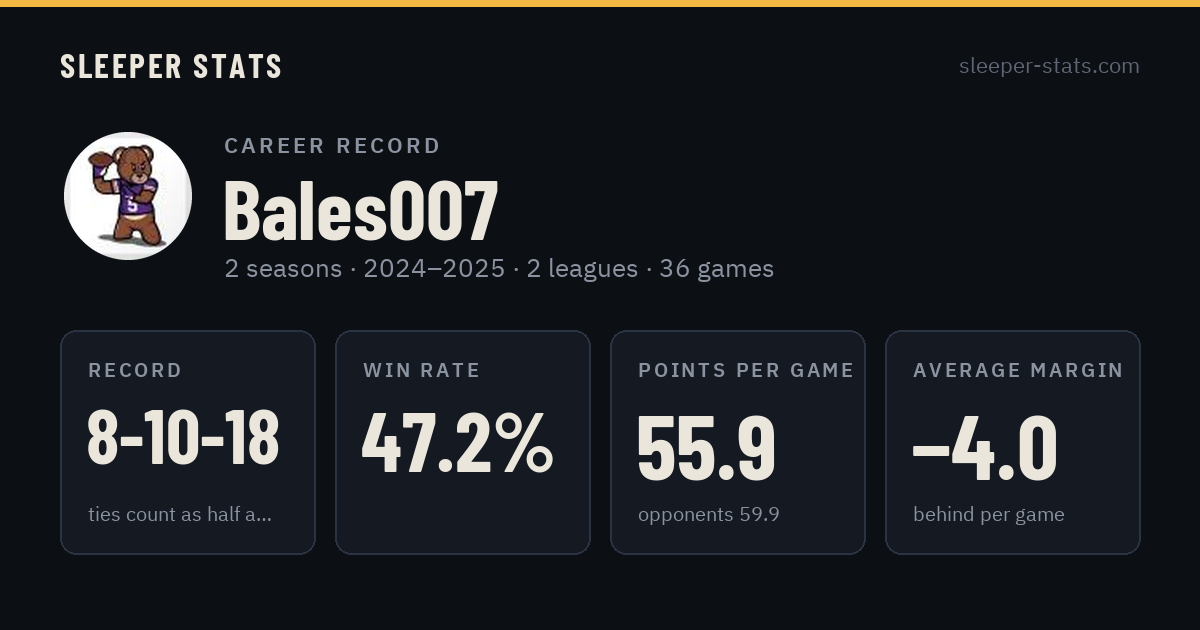Click the seasons and games summary line
Image resolution: width=1200 pixels, height=630 pixels.
499,269
